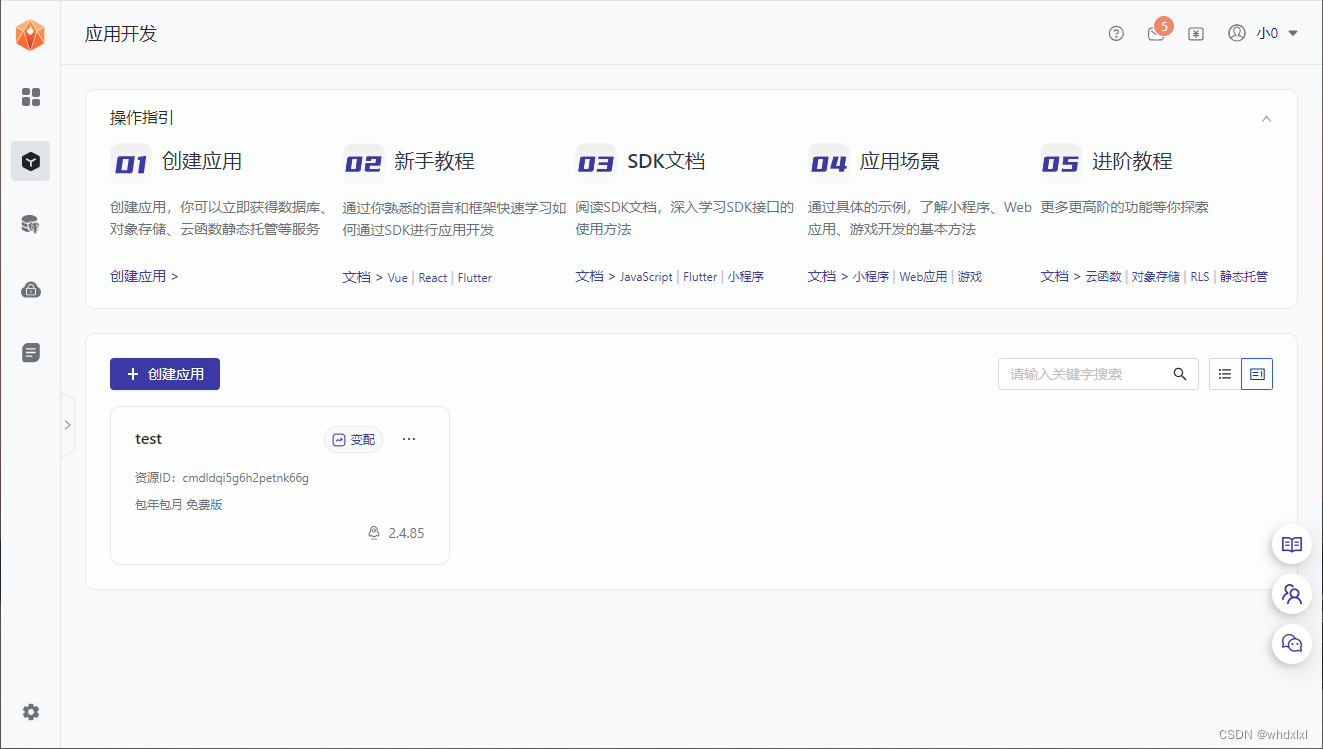Select the database storage icon in sidebar

point(30,225)
